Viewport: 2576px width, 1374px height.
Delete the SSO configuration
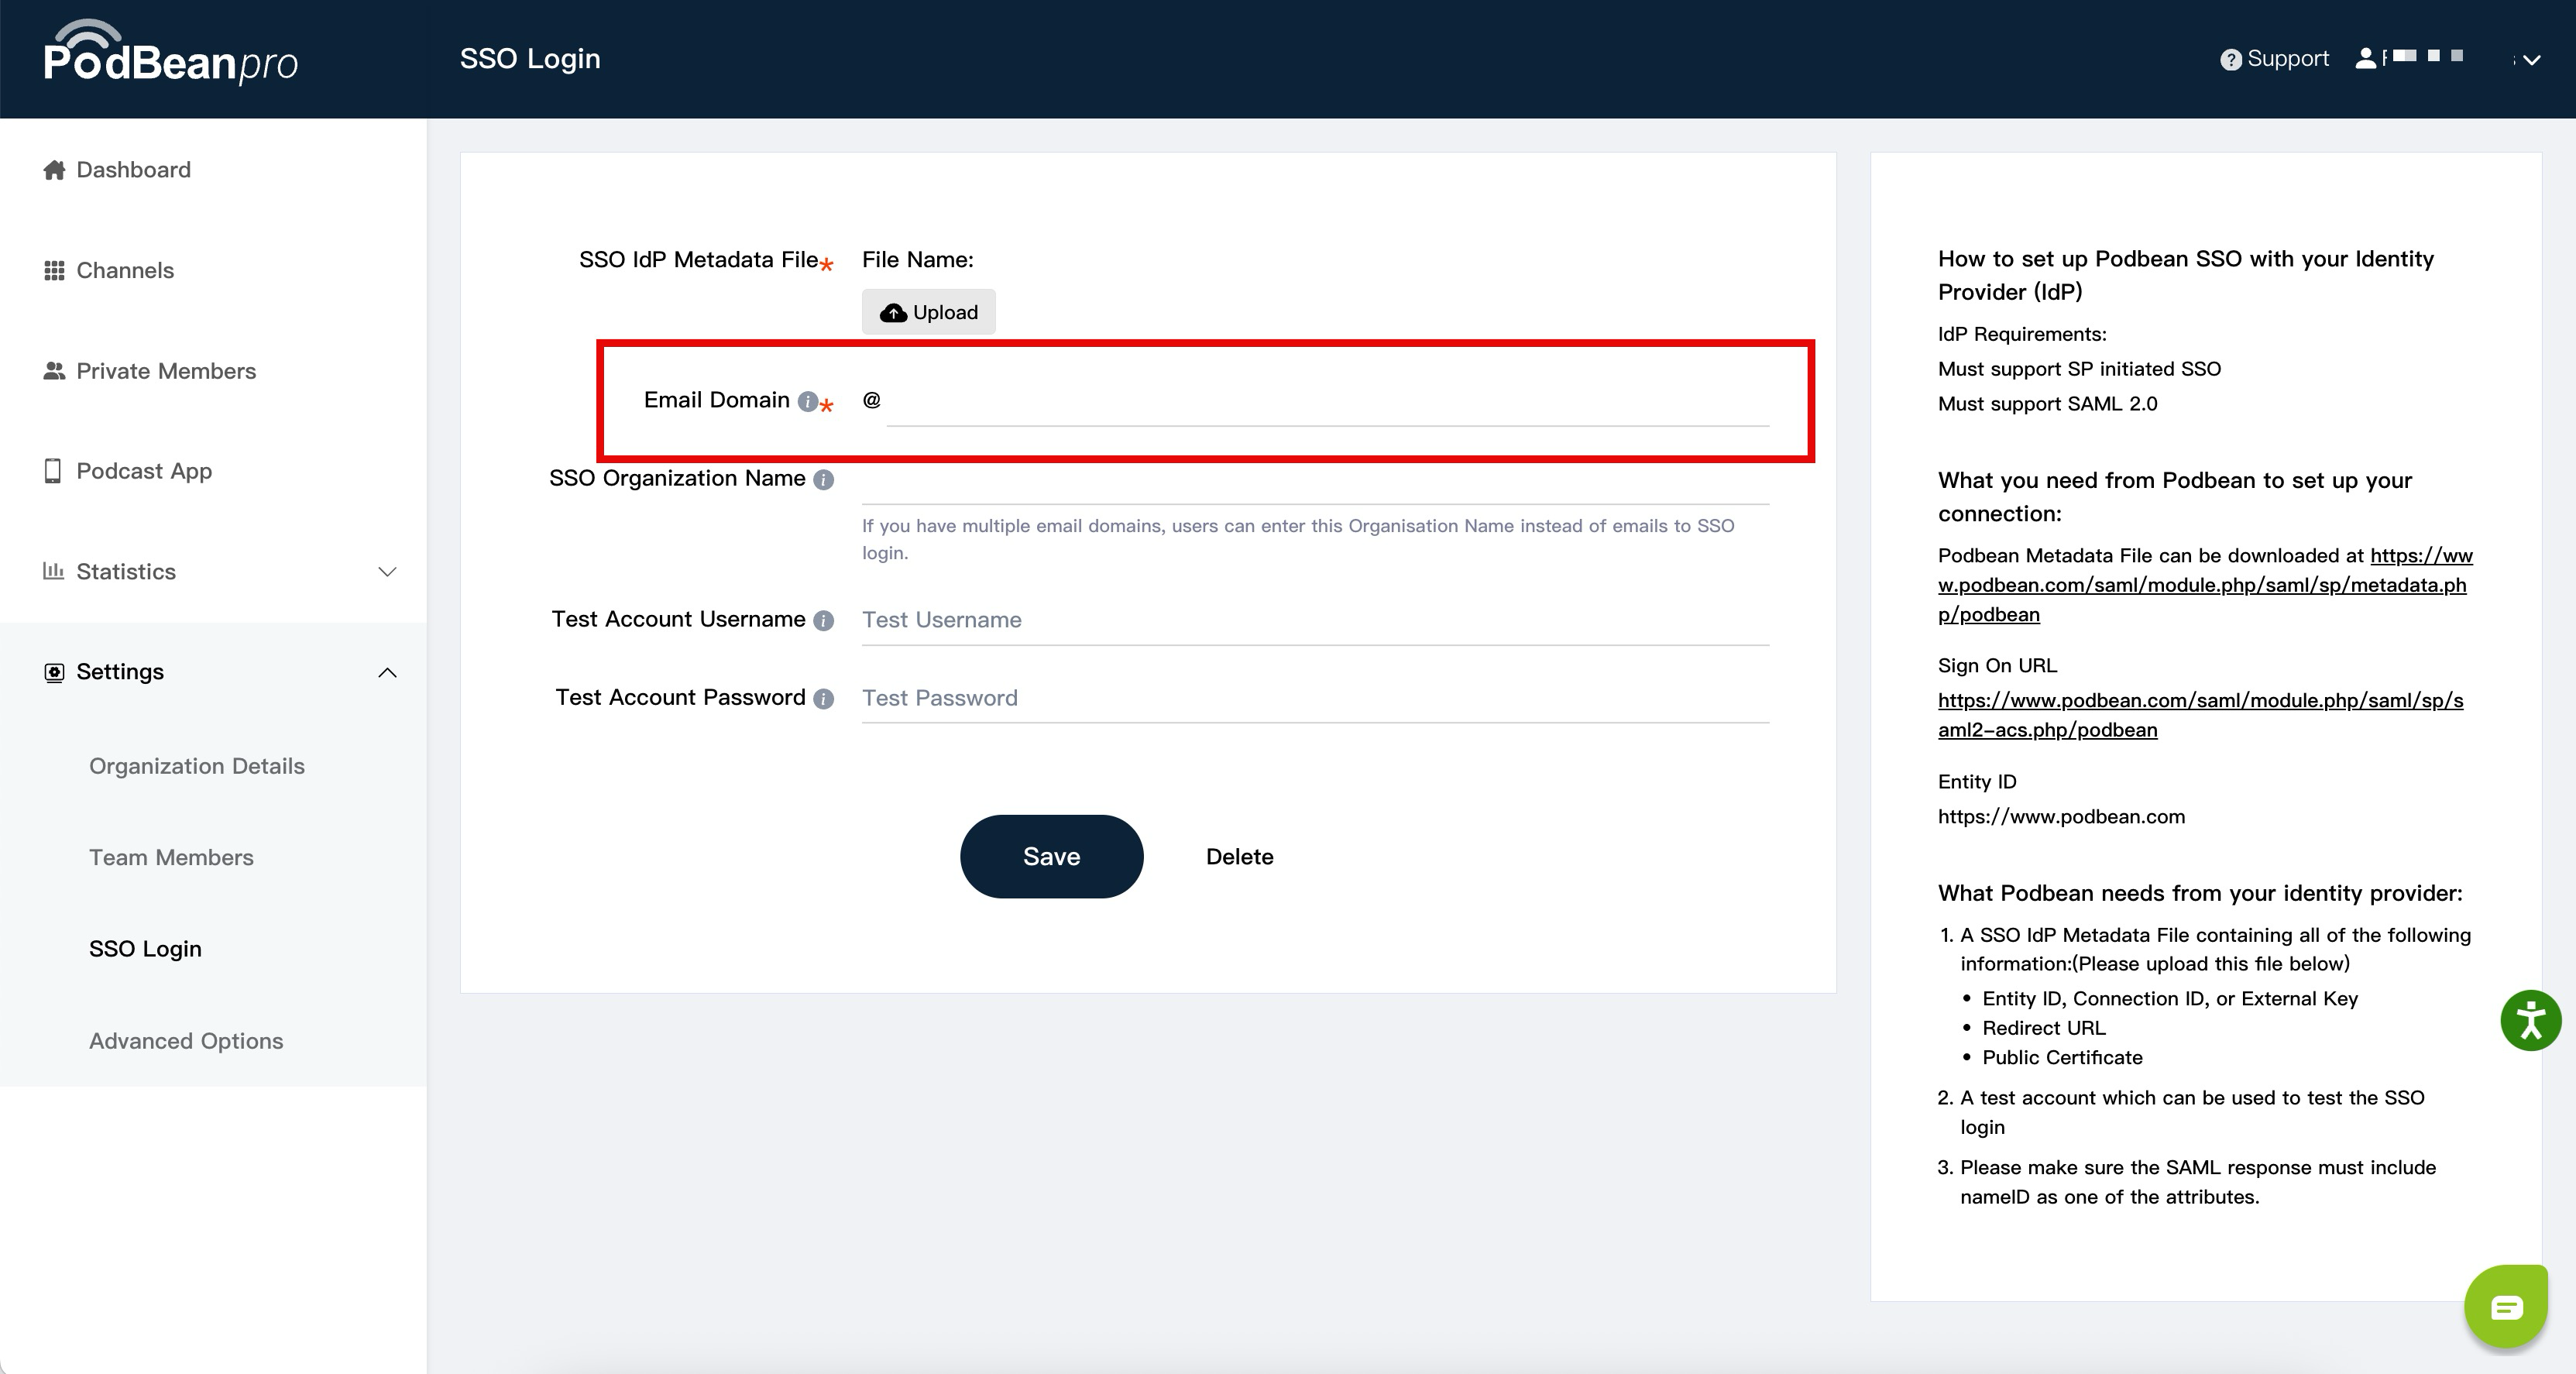tap(1239, 857)
